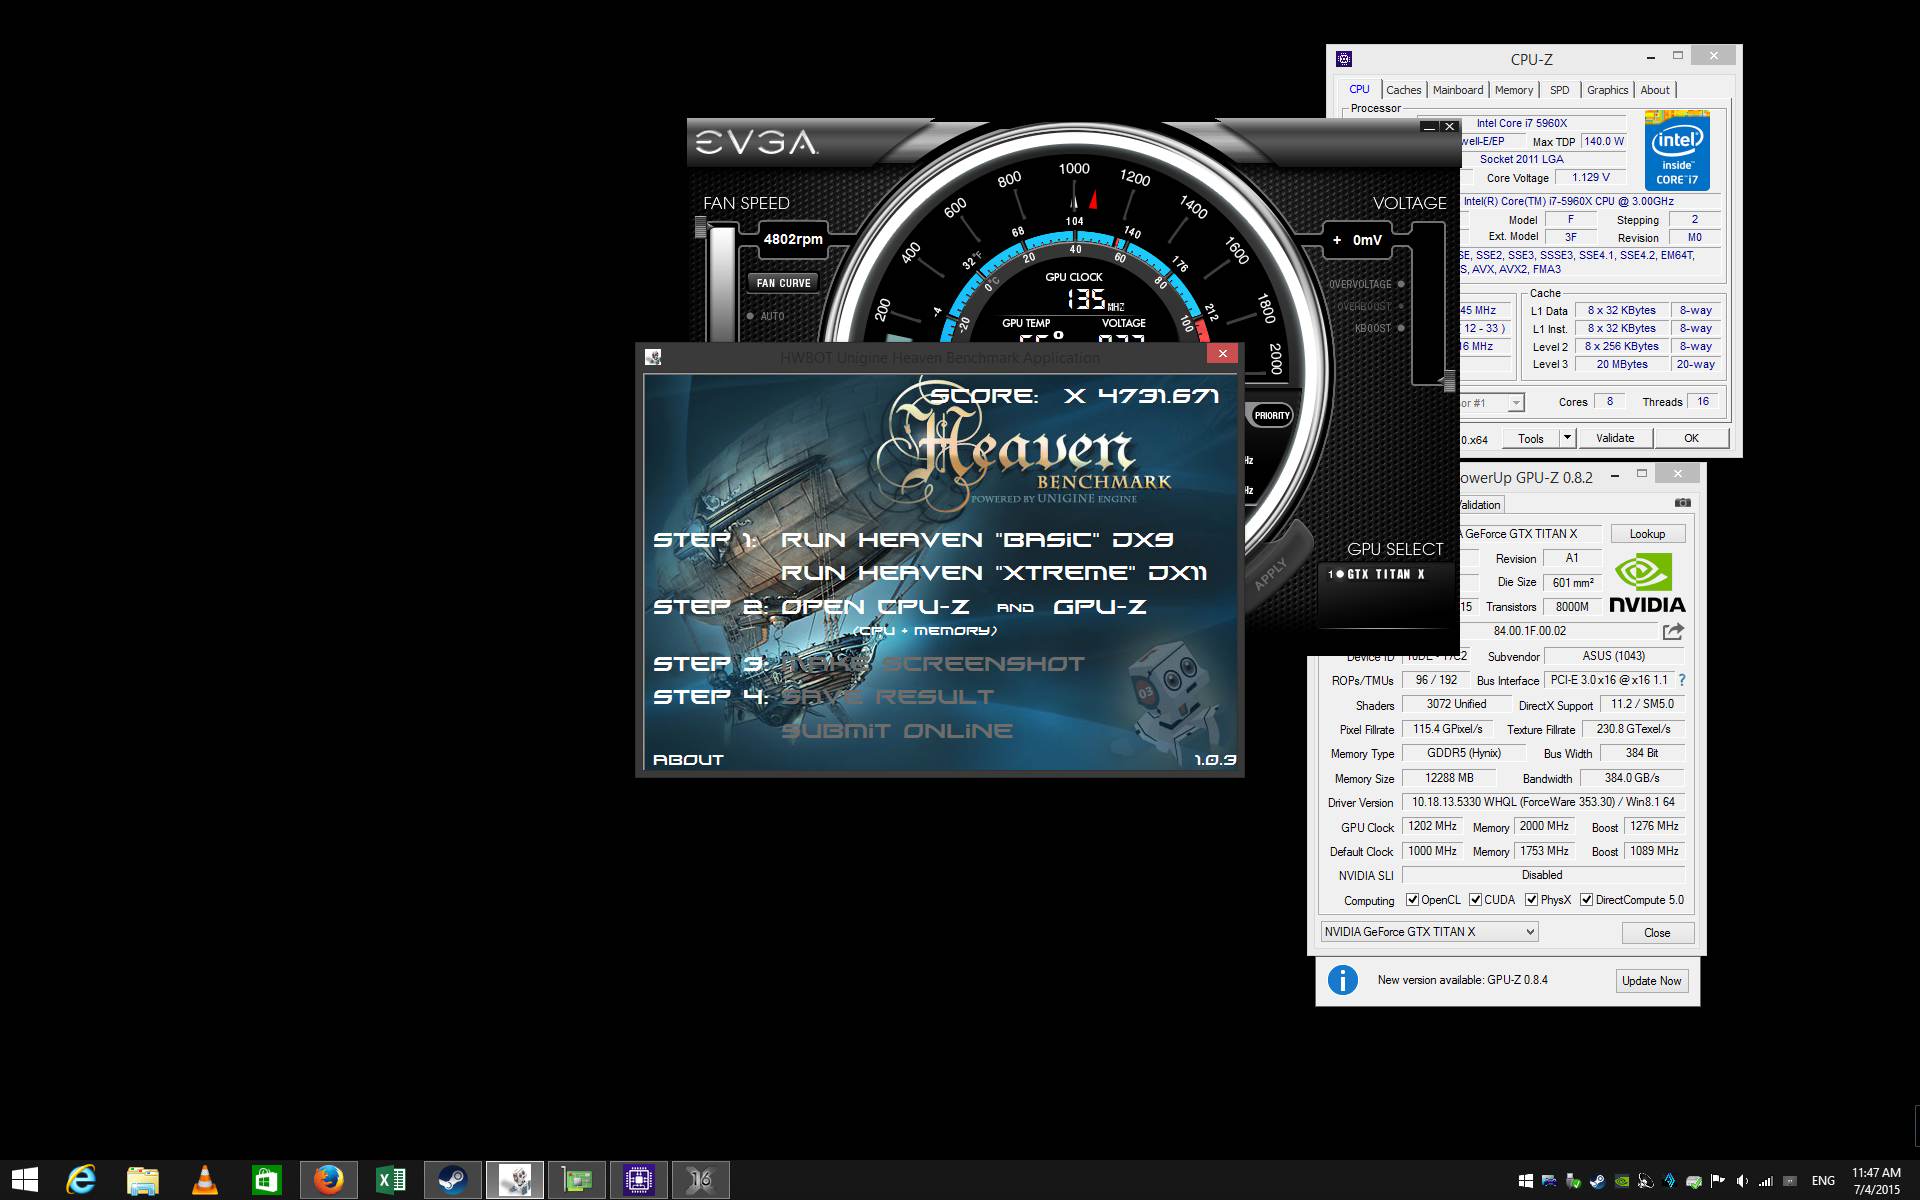Switch to the SPD tab in CPU-Z
The height and width of the screenshot is (1200, 1920).
[1559, 90]
